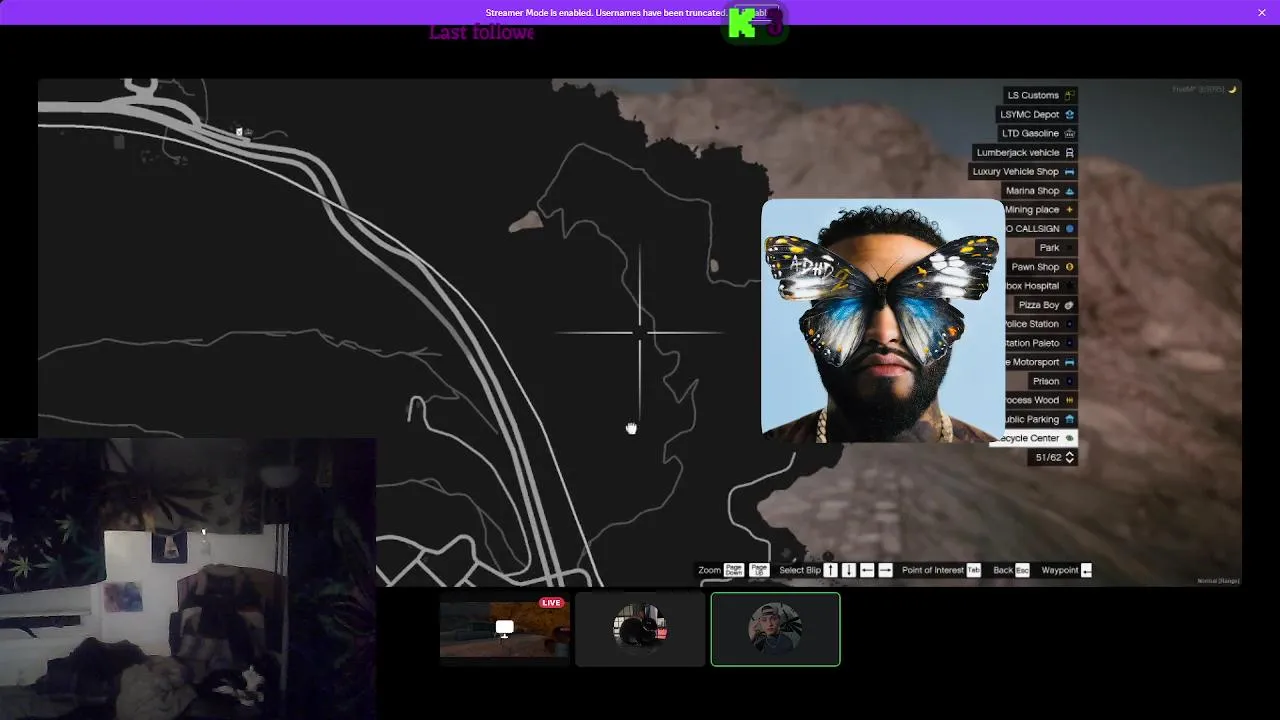Select the Pawn Shop coin icon

pyautogui.click(x=1069, y=267)
